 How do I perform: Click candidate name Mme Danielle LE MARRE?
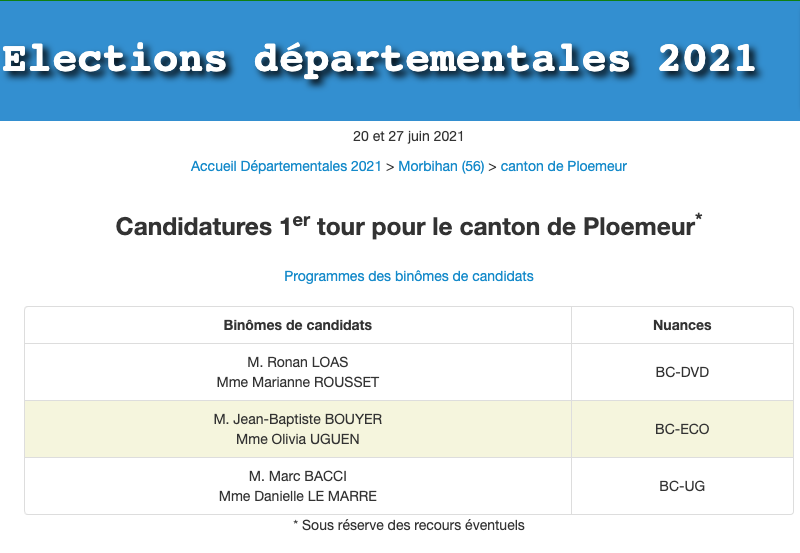(x=298, y=496)
